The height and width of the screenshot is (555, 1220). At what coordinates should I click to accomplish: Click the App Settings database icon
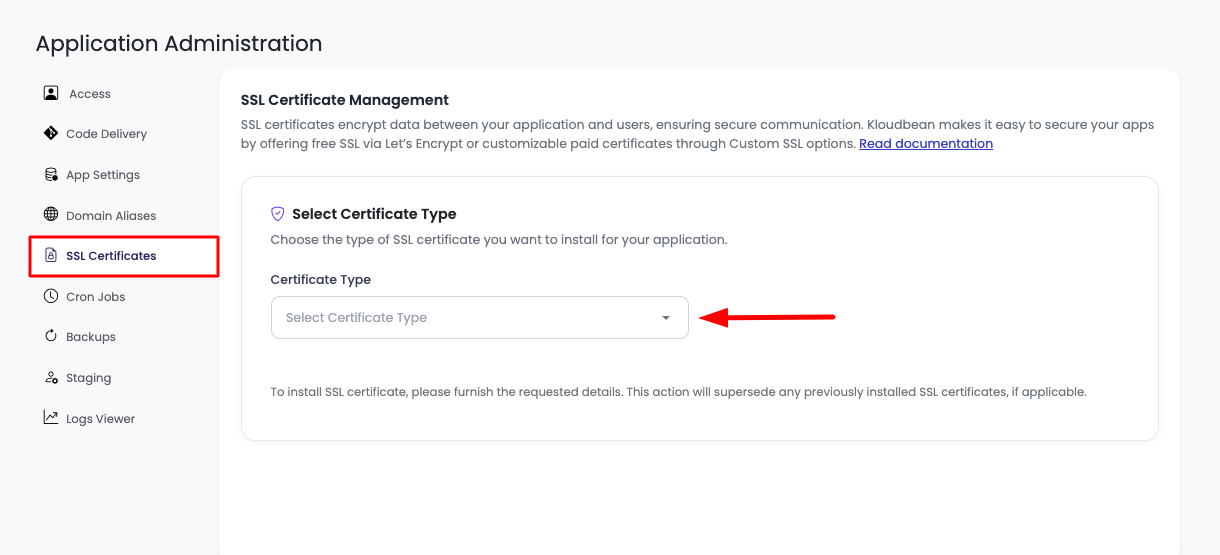coord(51,174)
